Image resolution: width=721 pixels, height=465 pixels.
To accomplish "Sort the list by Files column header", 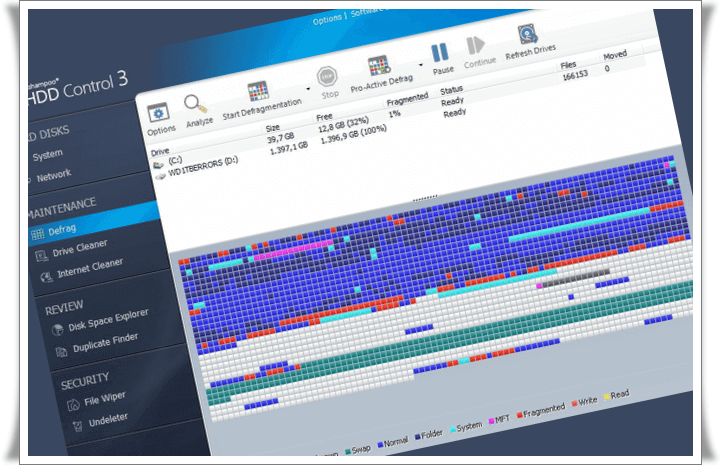I will coord(568,65).
